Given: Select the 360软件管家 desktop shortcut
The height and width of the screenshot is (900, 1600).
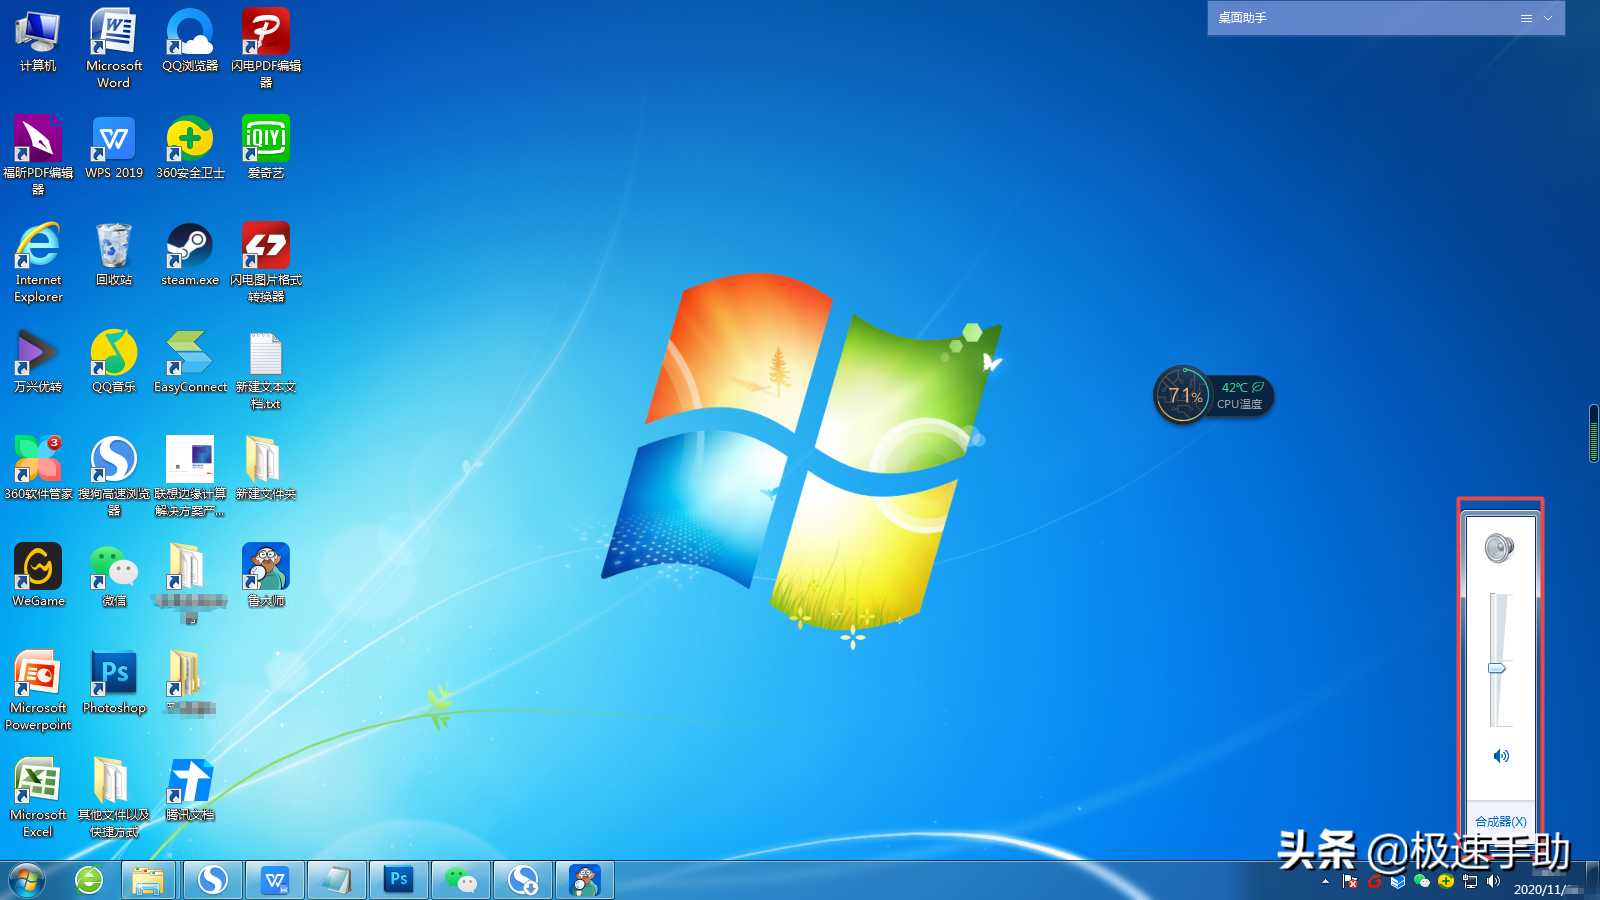Looking at the screenshot, I should coord(38,469).
